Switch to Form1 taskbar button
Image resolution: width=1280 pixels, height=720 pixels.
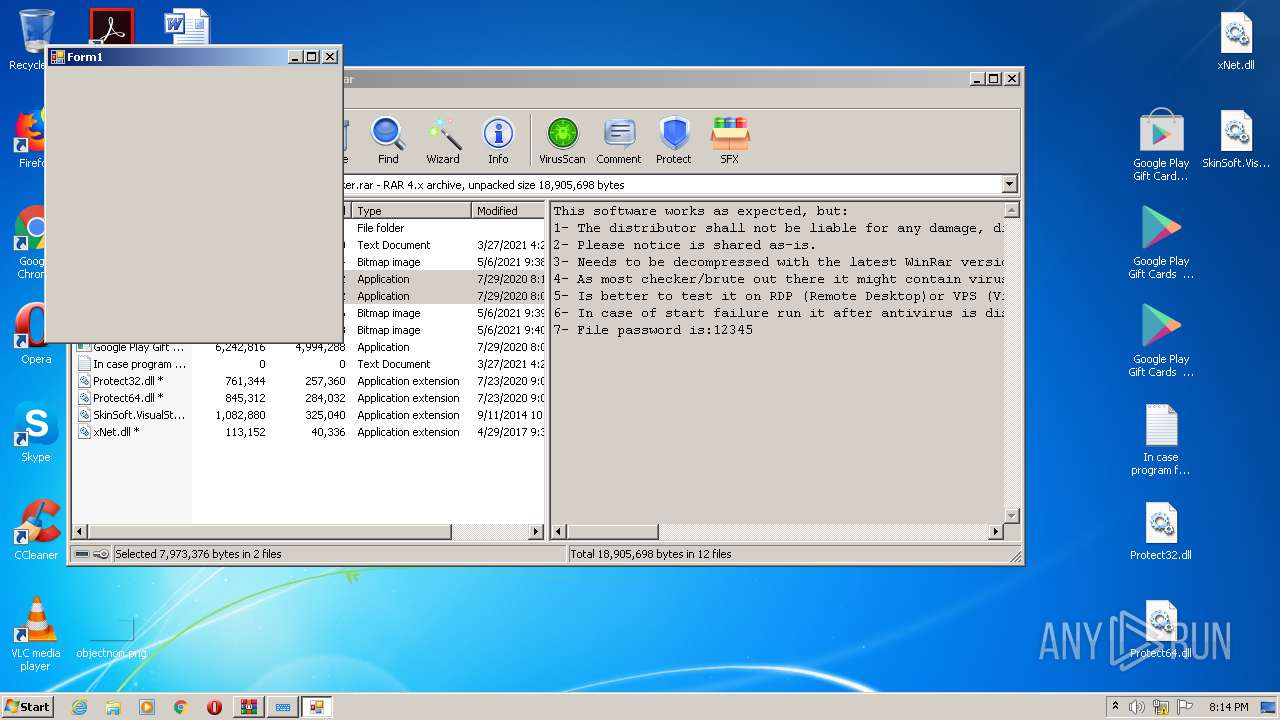[317, 707]
